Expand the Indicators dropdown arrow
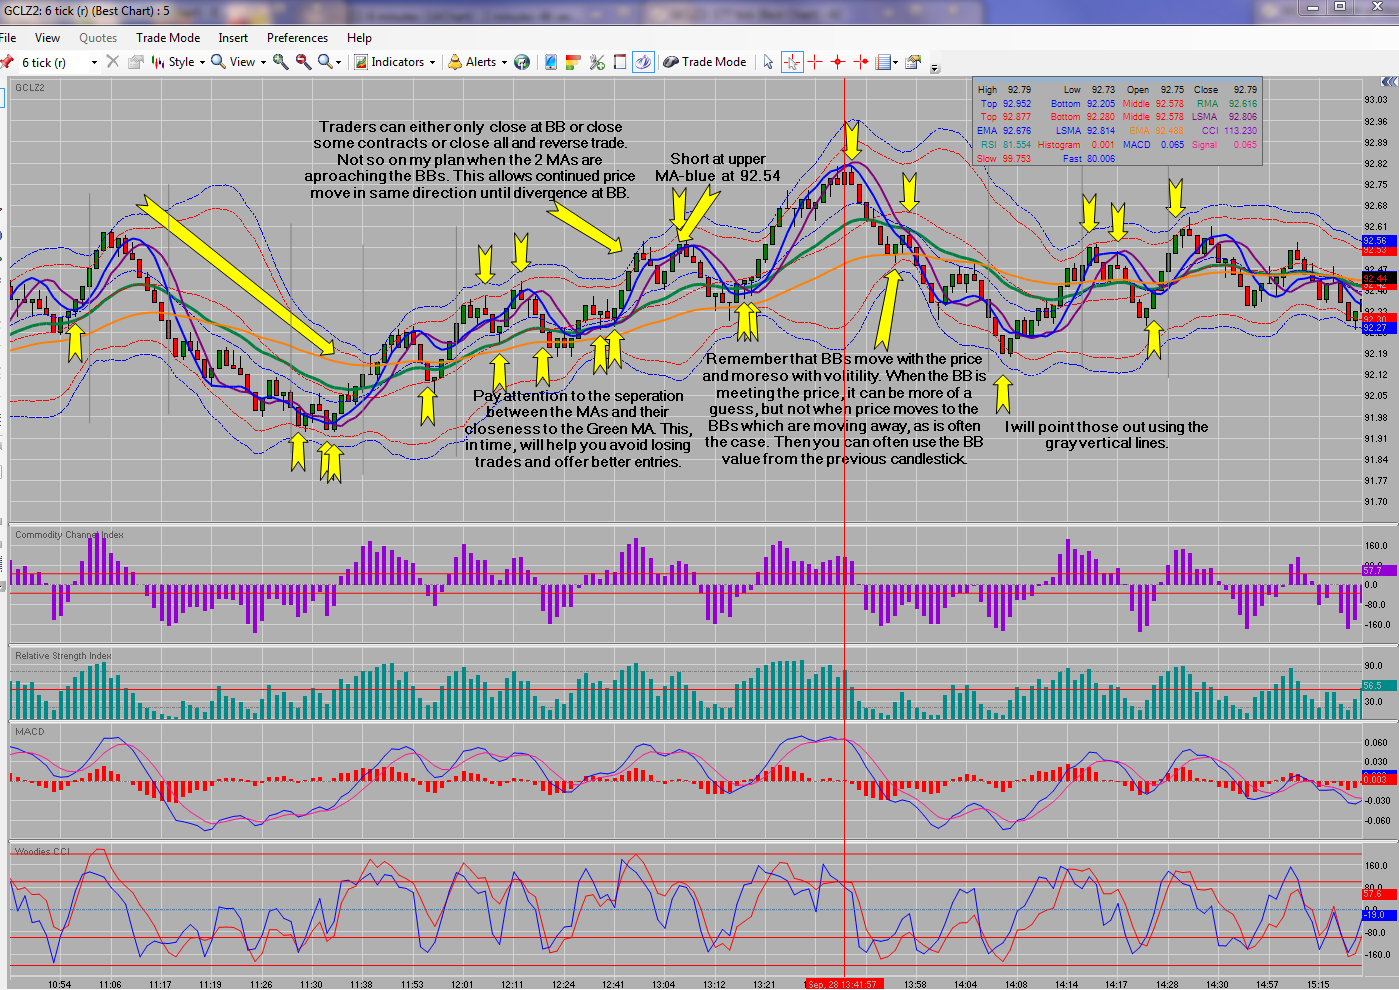 (x=432, y=62)
